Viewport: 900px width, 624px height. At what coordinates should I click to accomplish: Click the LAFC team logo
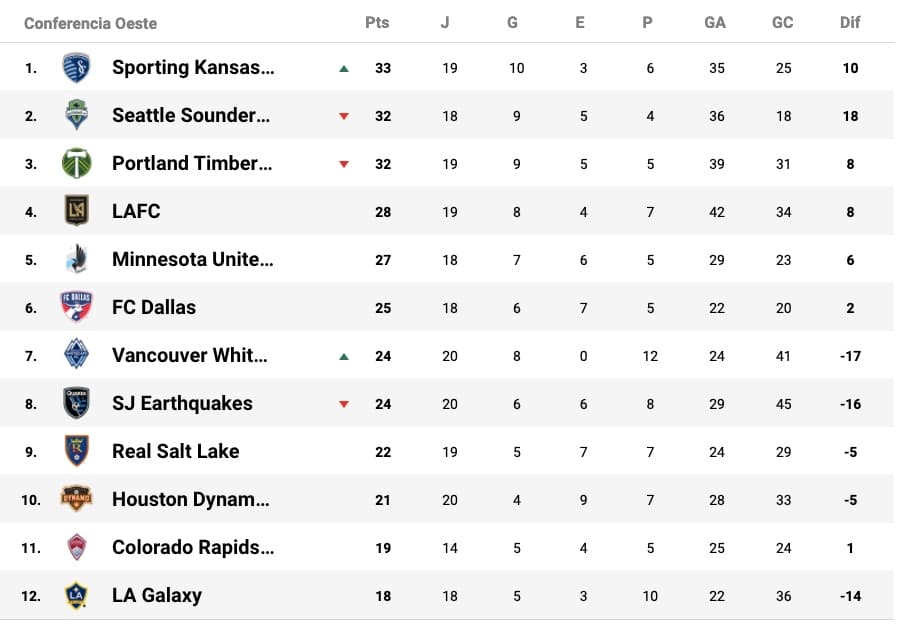[76, 211]
